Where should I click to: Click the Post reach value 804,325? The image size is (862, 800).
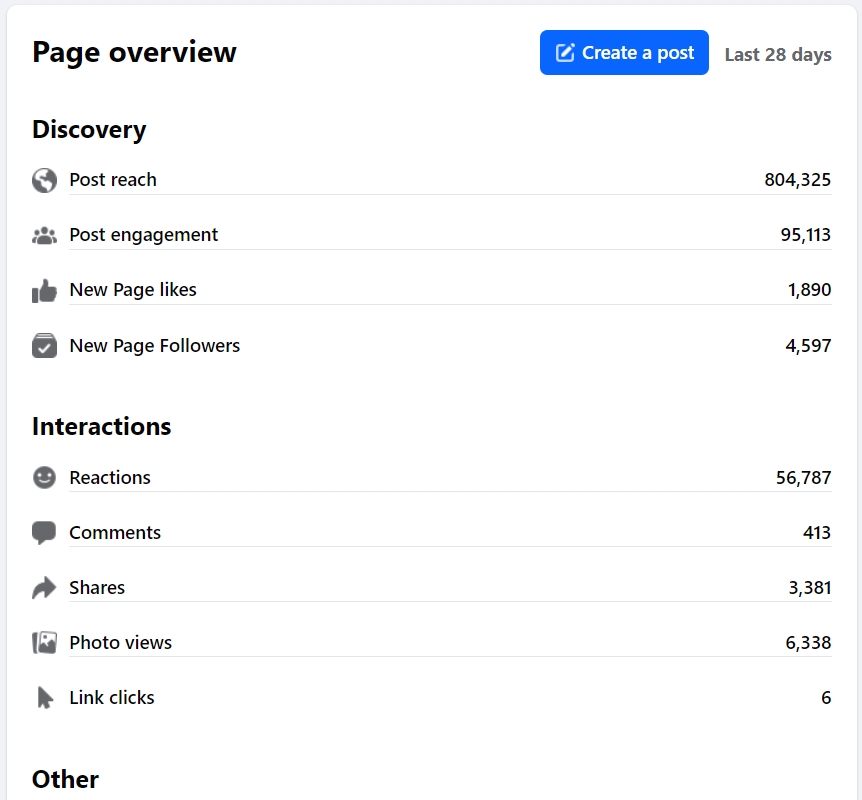click(x=797, y=180)
